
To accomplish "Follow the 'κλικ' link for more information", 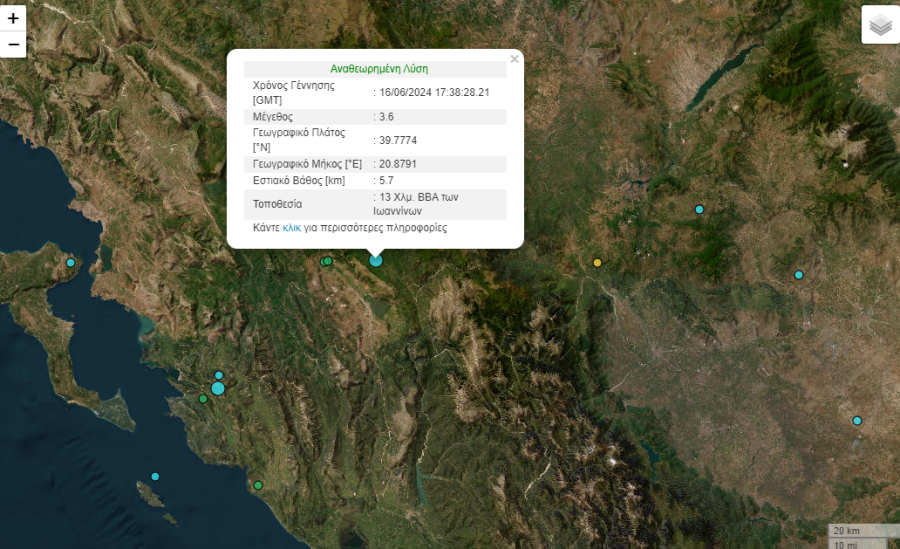I will [292, 228].
